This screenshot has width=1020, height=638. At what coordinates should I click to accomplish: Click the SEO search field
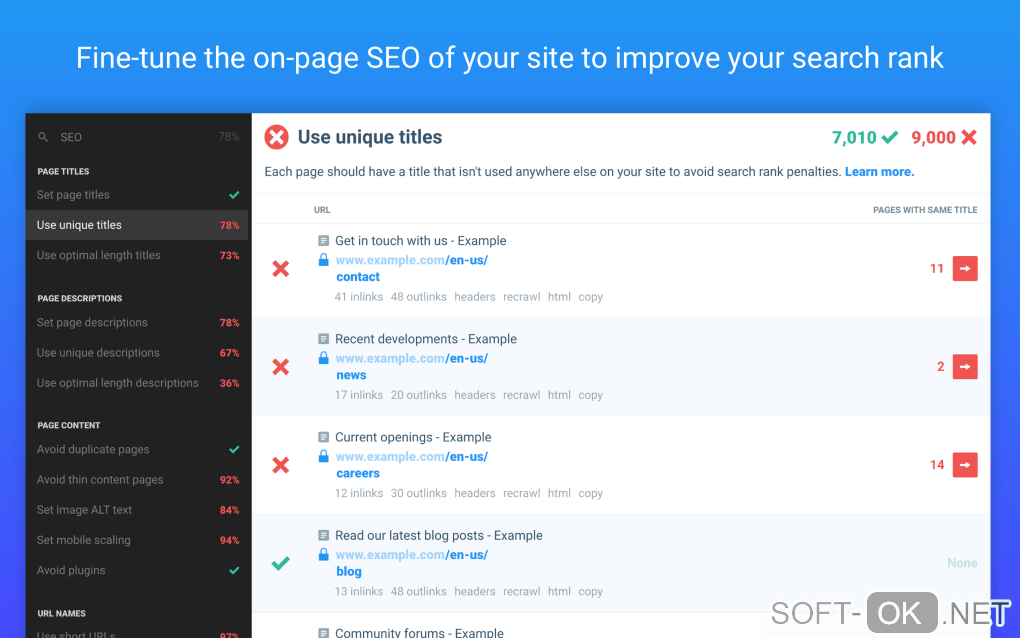138,137
